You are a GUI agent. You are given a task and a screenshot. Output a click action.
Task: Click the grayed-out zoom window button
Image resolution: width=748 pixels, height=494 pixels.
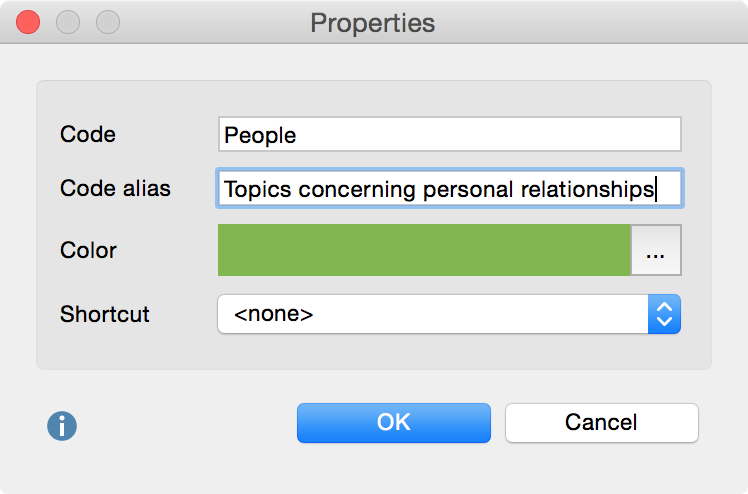(x=107, y=21)
